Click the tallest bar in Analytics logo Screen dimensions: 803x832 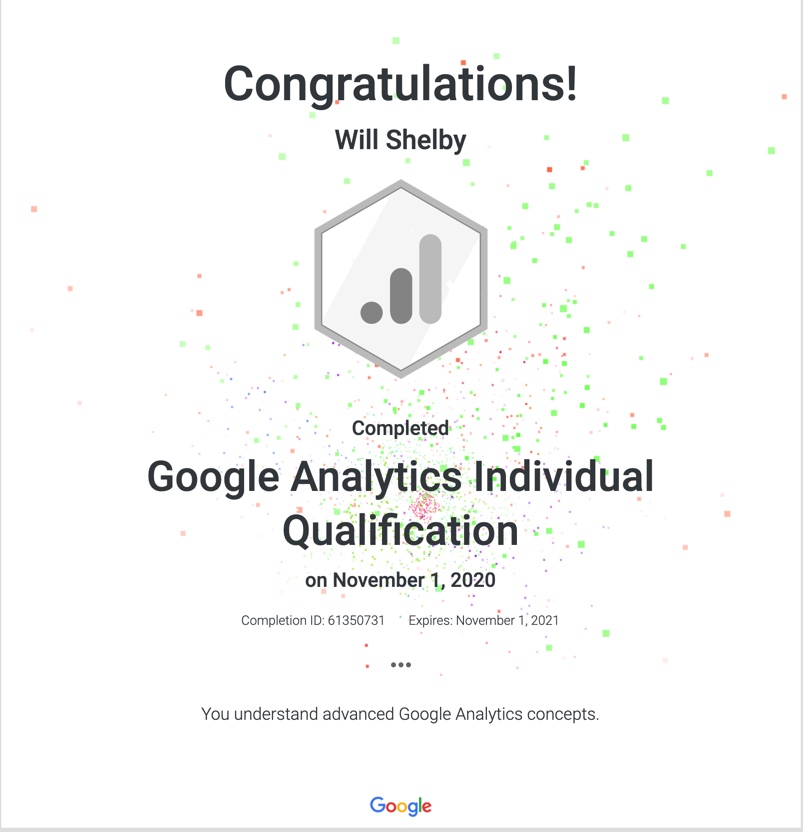pyautogui.click(x=430, y=280)
